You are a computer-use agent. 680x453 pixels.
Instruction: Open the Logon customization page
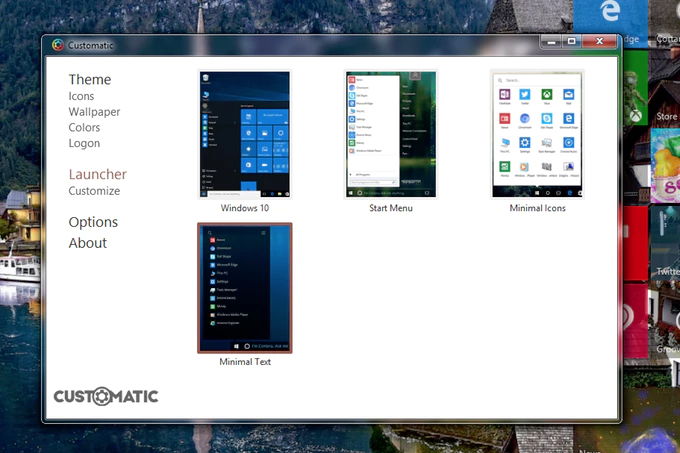click(84, 143)
